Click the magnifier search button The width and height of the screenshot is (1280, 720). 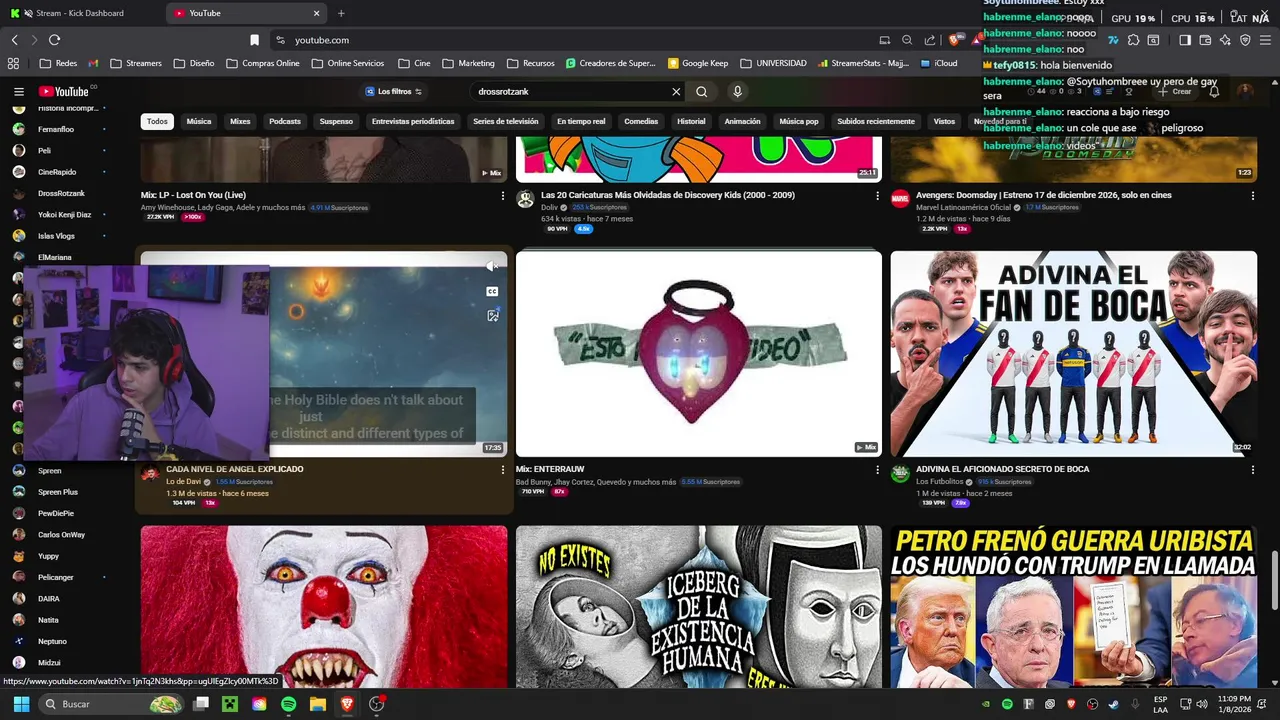point(702,91)
